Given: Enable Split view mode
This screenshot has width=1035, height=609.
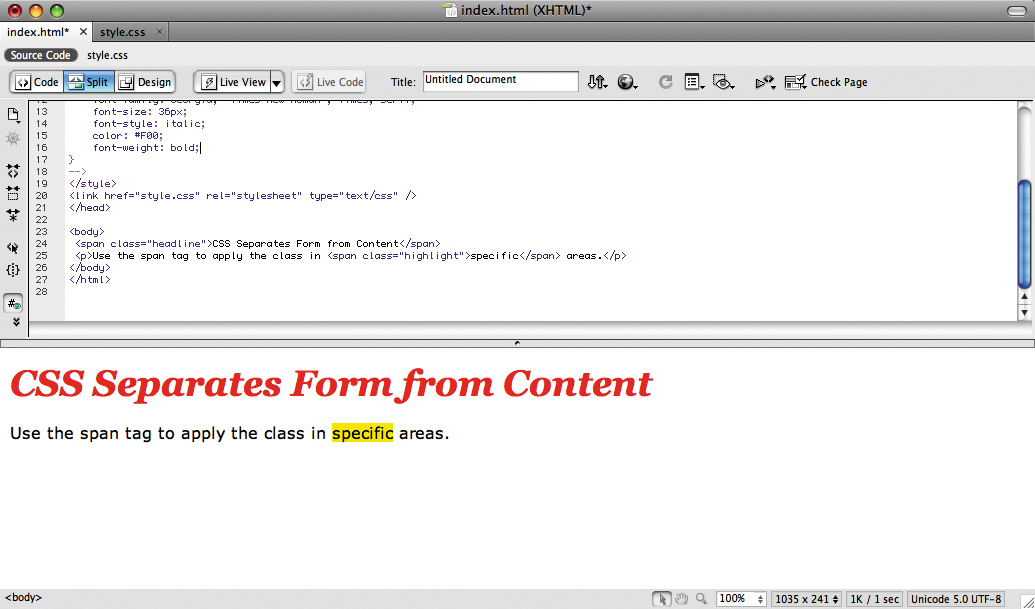Looking at the screenshot, I should pos(88,82).
